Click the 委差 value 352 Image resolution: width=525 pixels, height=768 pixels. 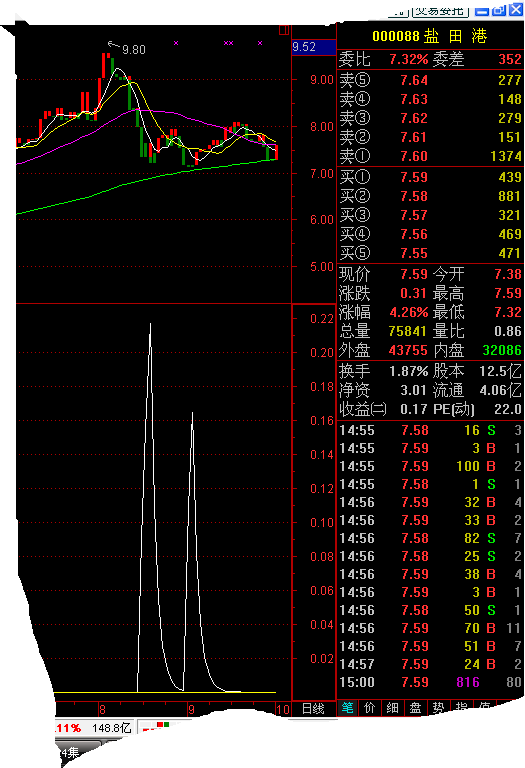click(509, 60)
